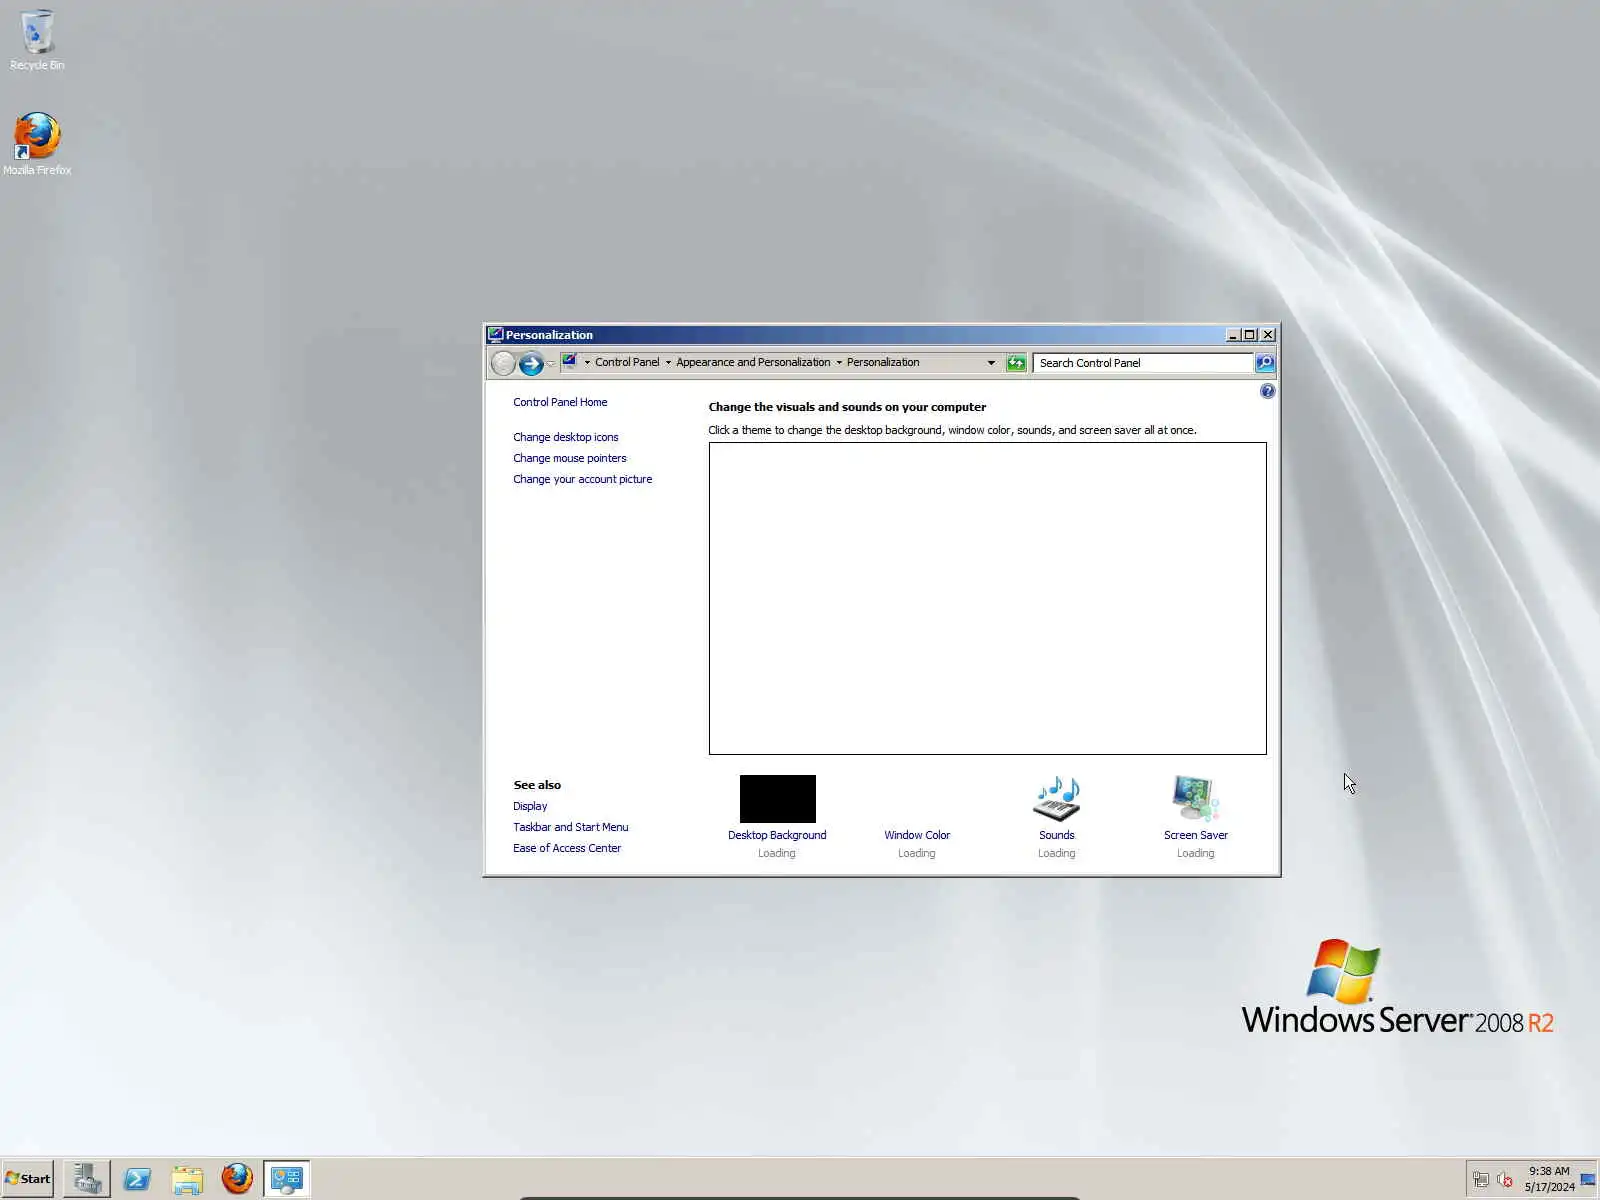Screen dimensions: 1600x1200
Task: Click the Personalization breadcrumb
Action: pyautogui.click(x=883, y=362)
